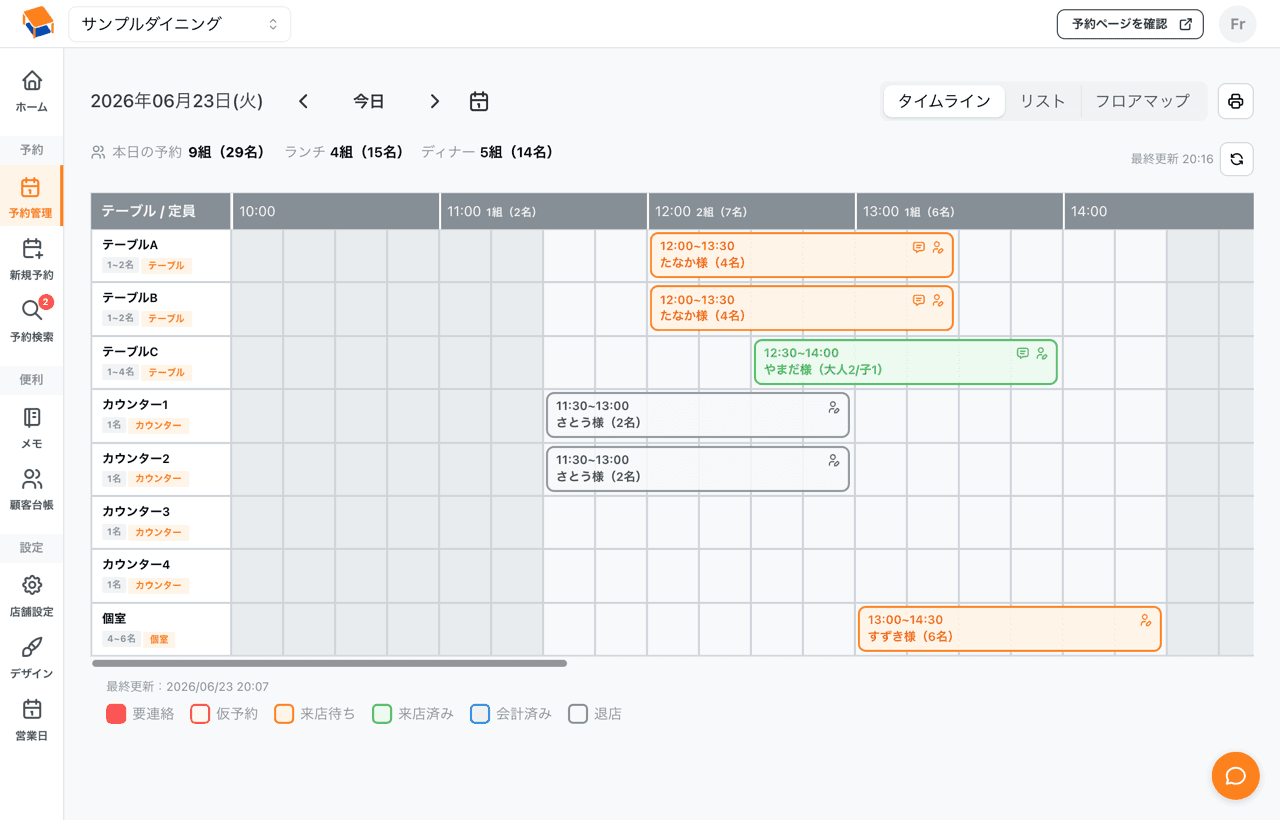Click the 今日 button
Viewport: 1280px width, 820px height.
[x=369, y=101]
